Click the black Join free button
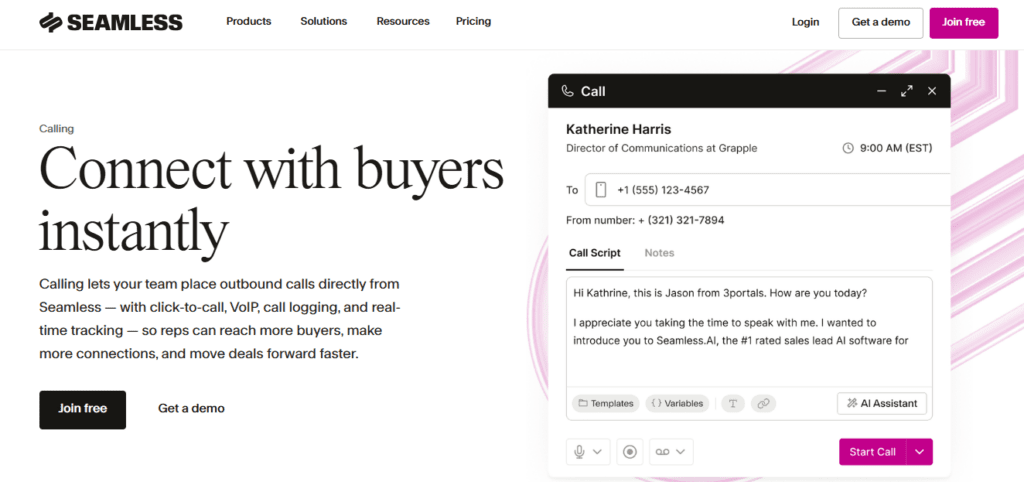 (x=83, y=409)
